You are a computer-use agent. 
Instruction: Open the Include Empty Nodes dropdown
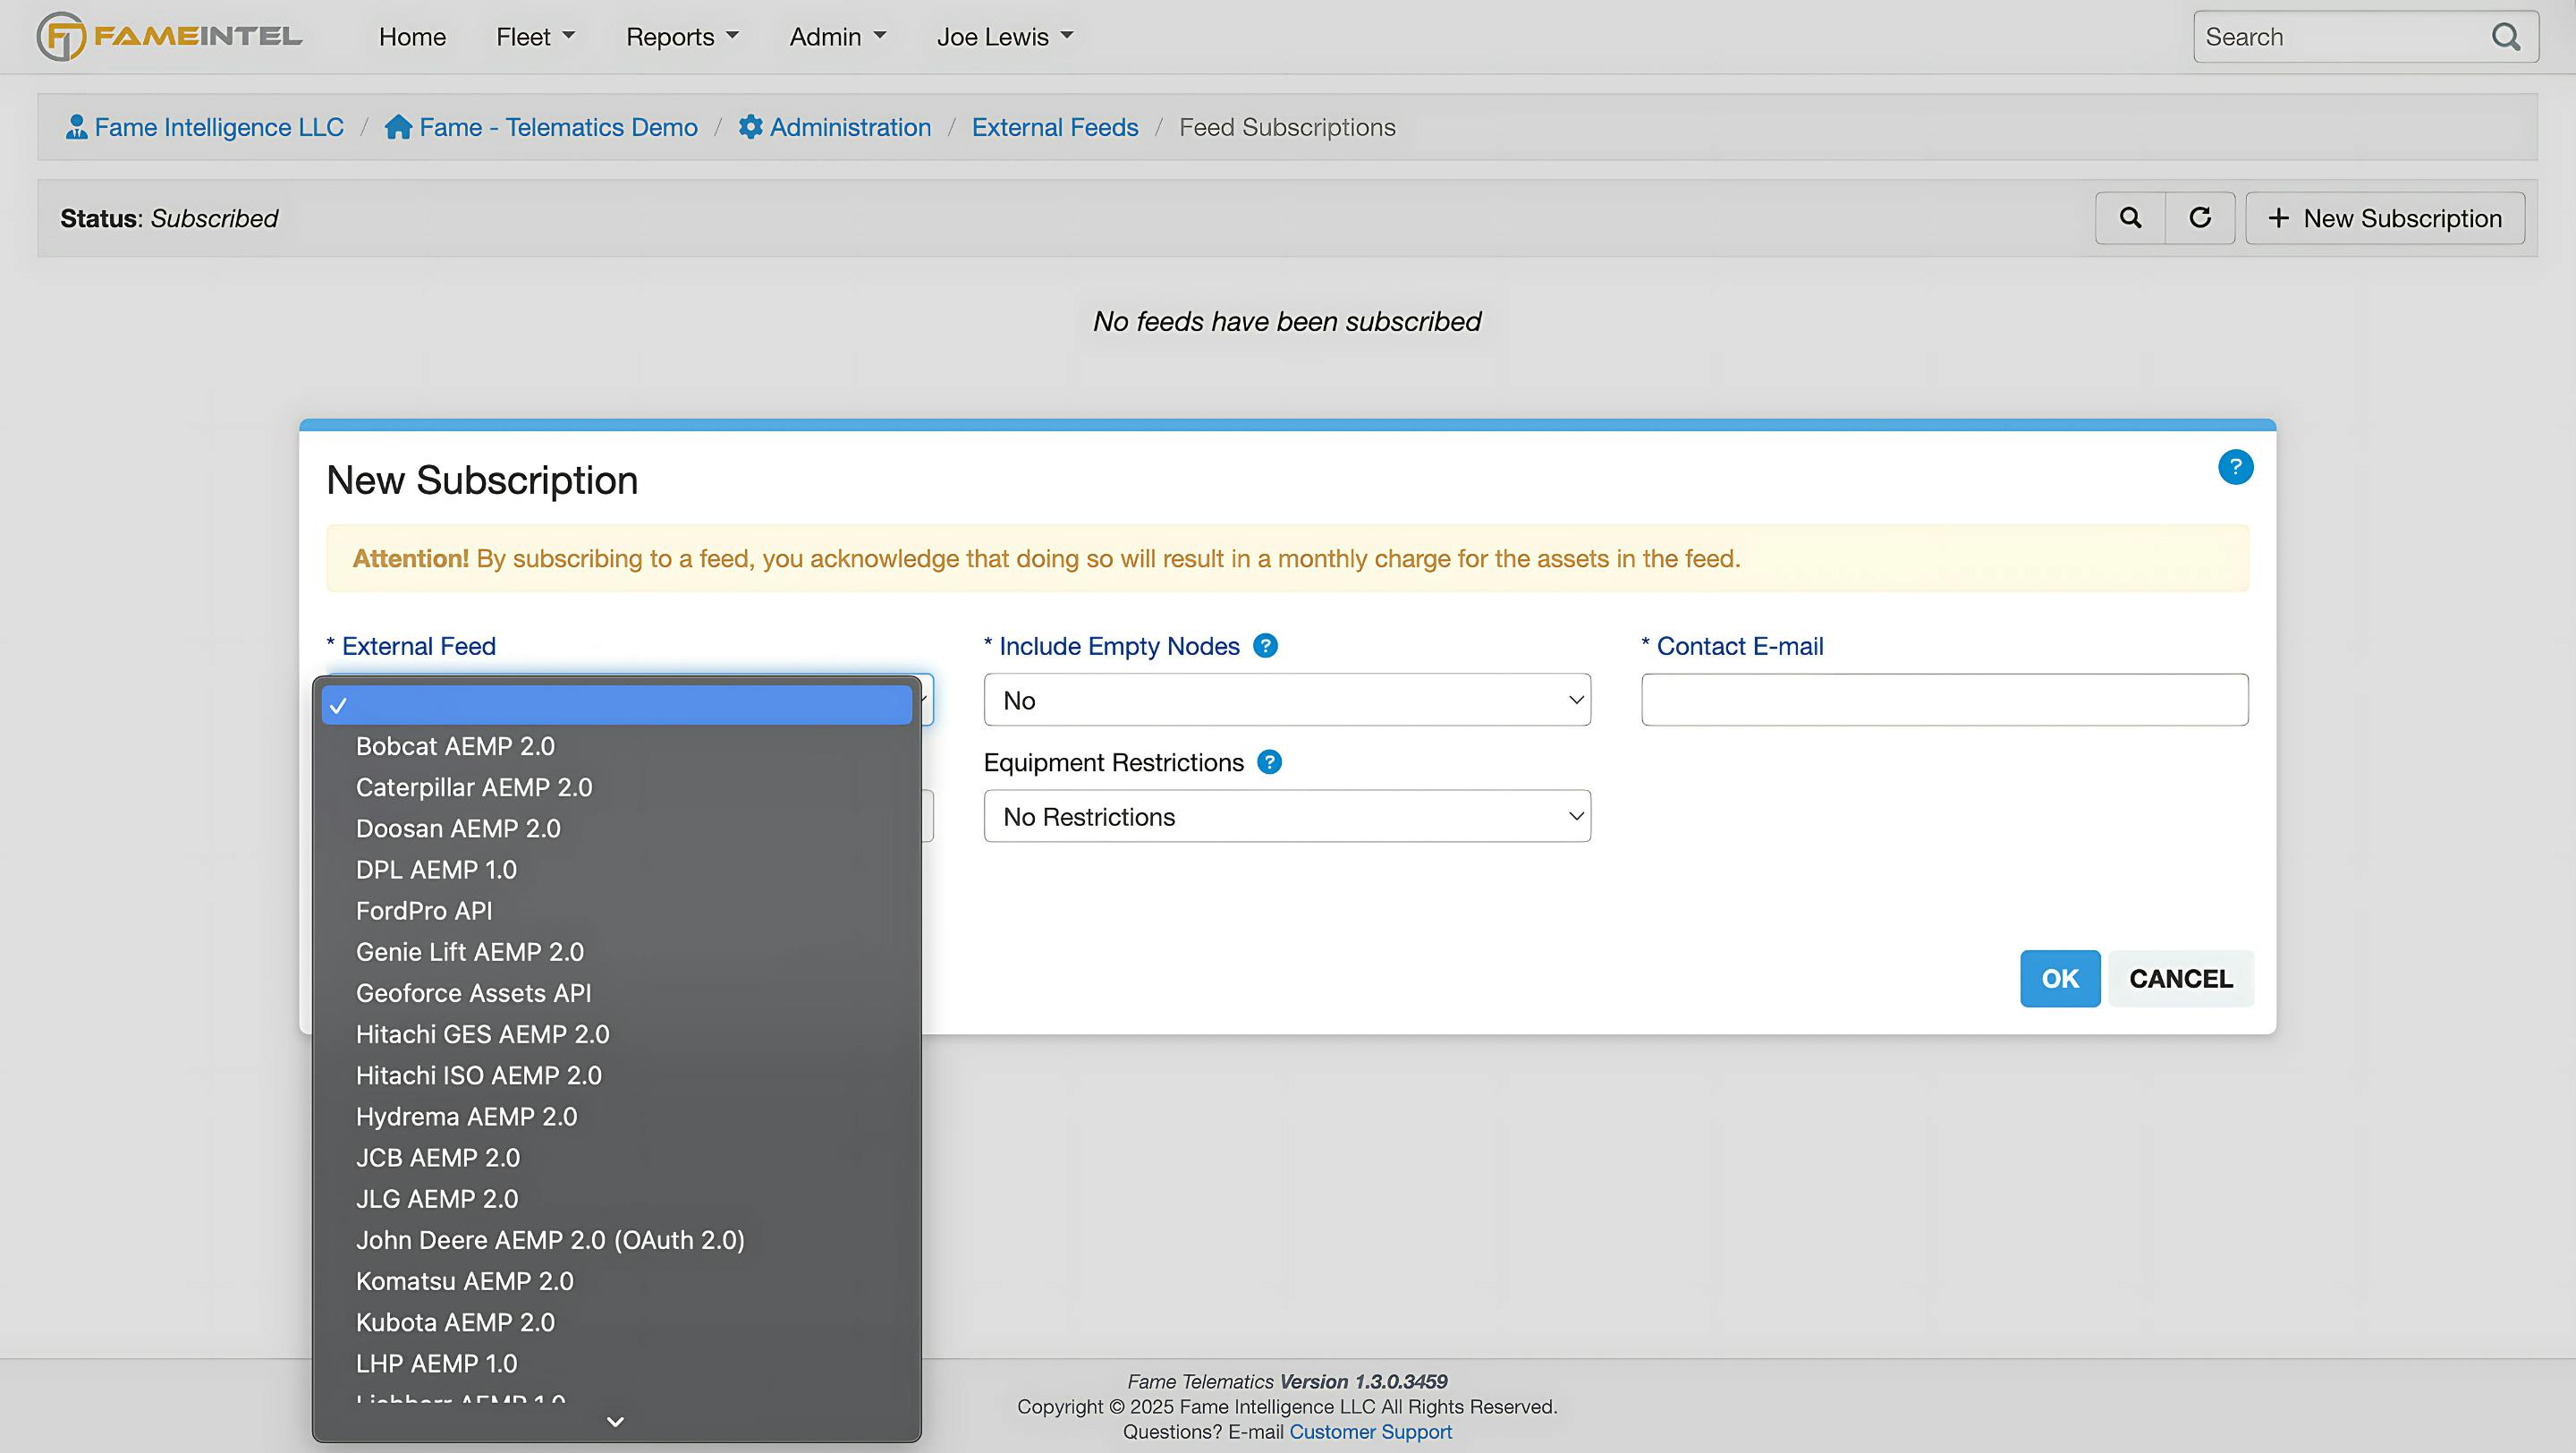tap(1286, 700)
